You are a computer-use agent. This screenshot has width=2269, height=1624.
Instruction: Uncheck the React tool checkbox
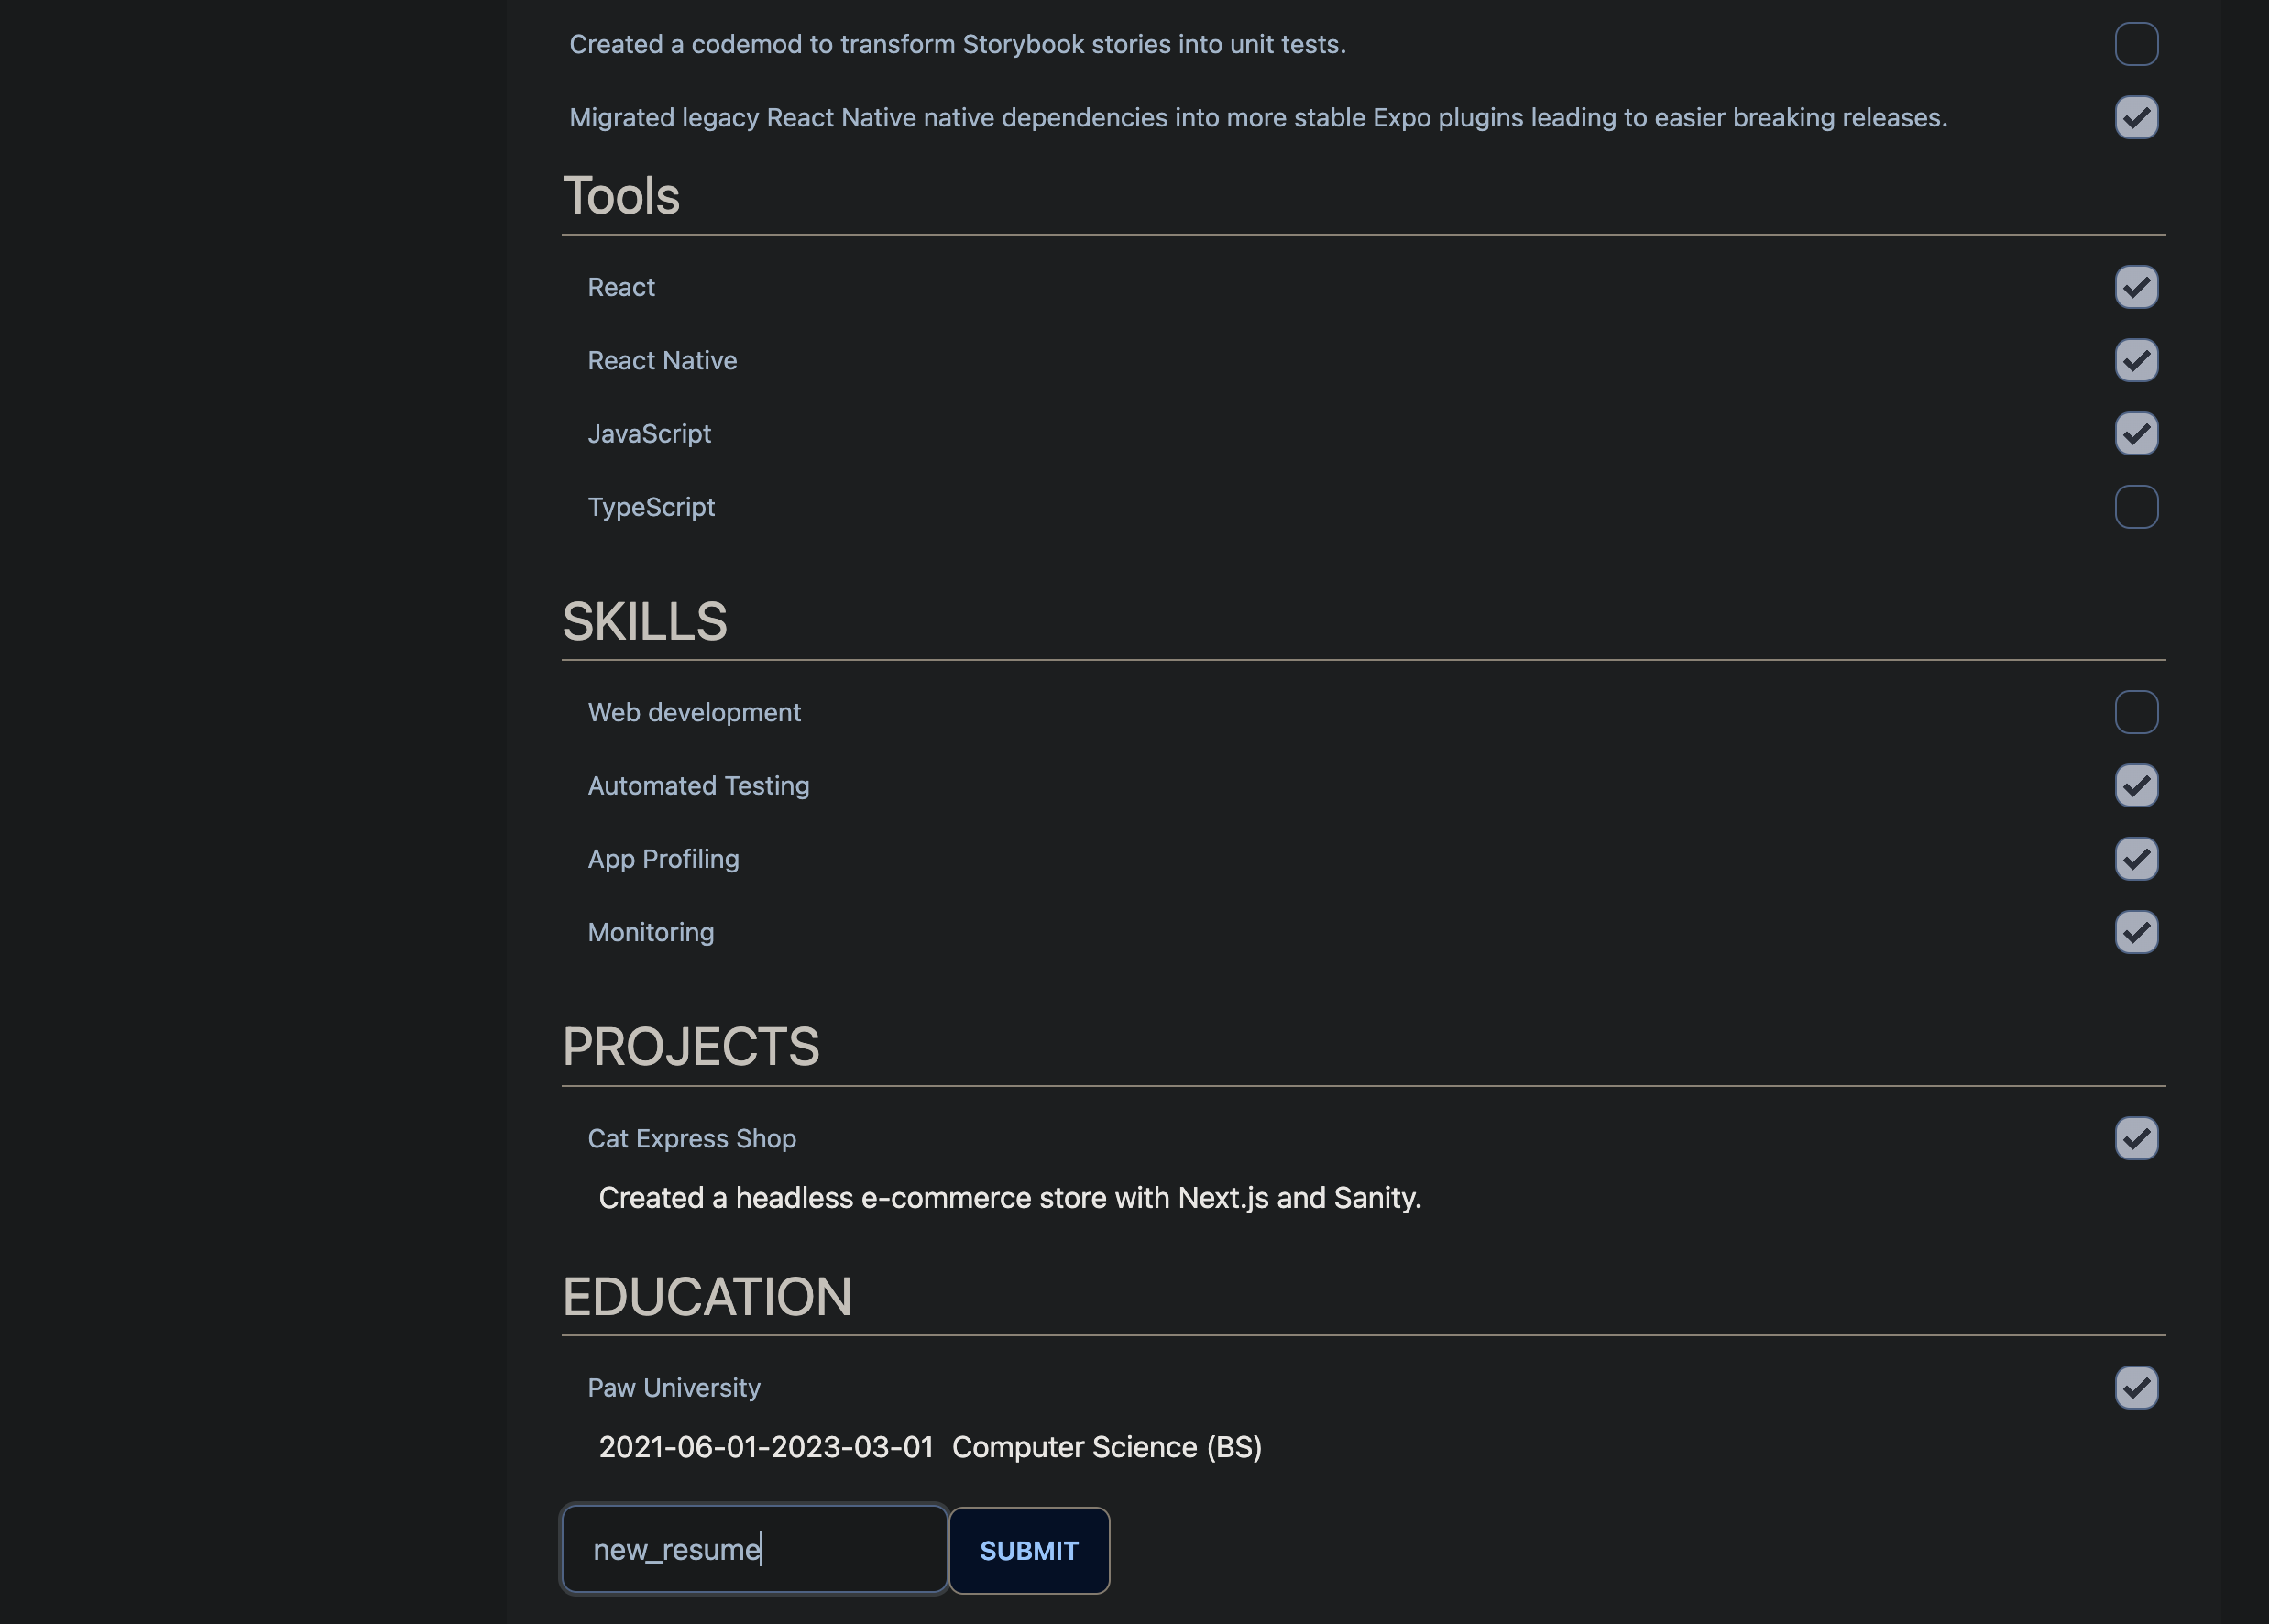tap(2136, 287)
